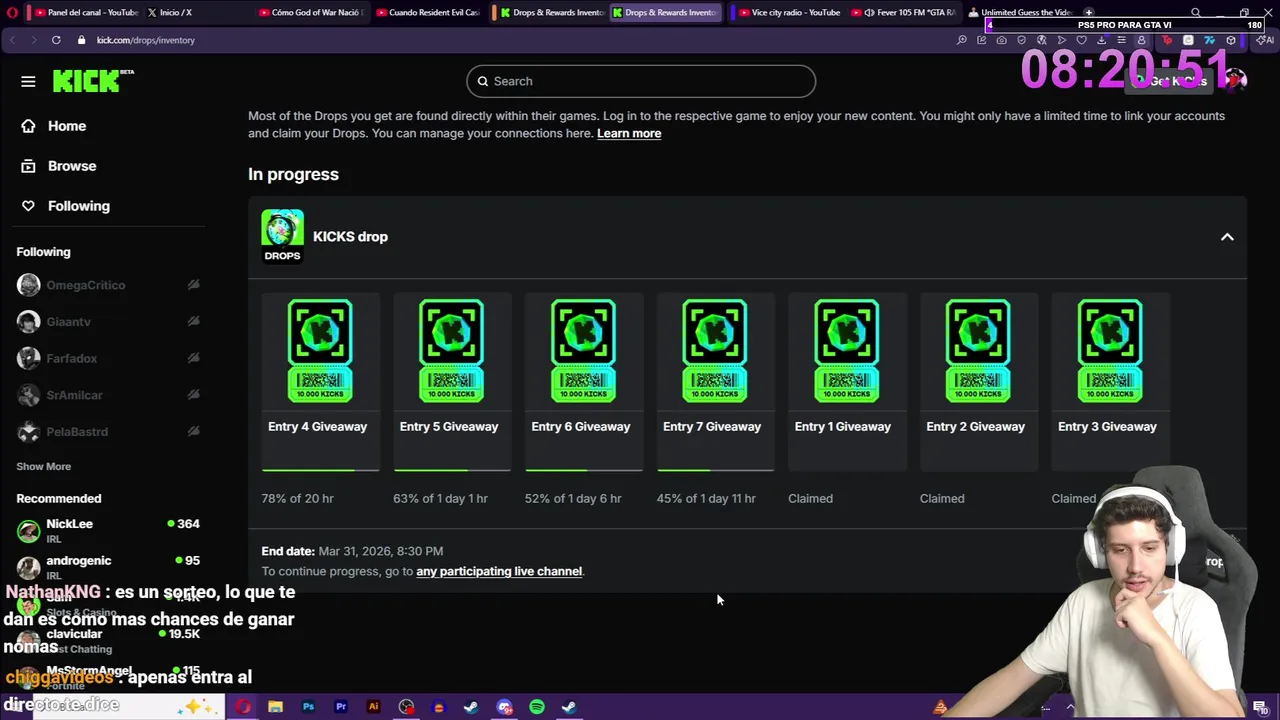Toggle notifications bell for SrAmilcar
This screenshot has width=1280, height=720.
[x=193, y=394]
